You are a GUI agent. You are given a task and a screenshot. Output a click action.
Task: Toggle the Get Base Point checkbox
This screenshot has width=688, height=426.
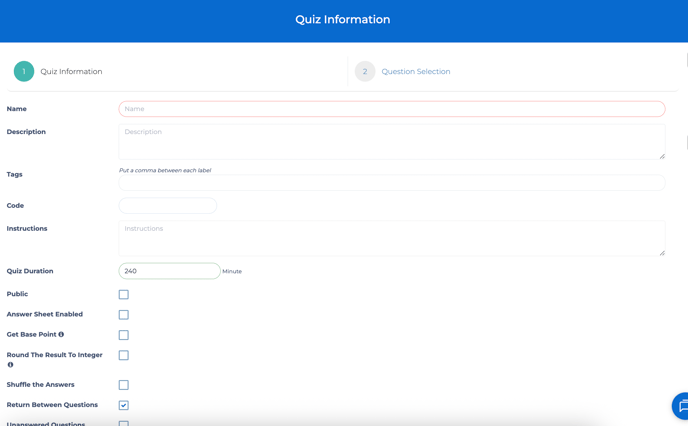(x=124, y=335)
